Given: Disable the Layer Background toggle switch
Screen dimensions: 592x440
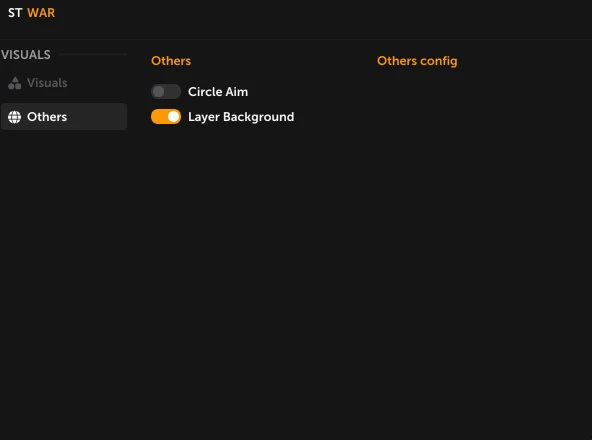Looking at the screenshot, I should pyautogui.click(x=166, y=117).
